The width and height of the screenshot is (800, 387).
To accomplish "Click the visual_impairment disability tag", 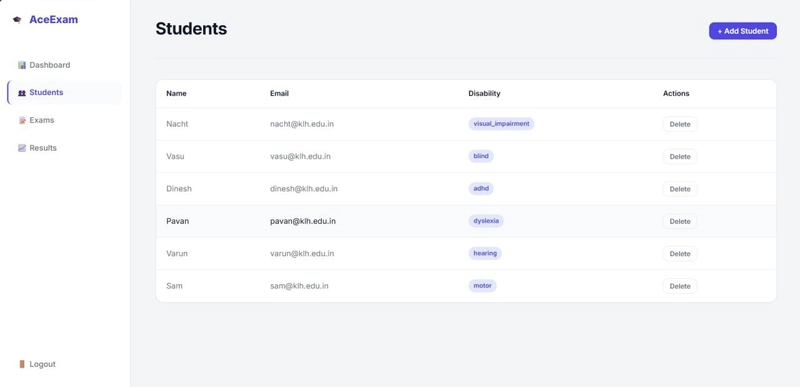I will pyautogui.click(x=501, y=124).
